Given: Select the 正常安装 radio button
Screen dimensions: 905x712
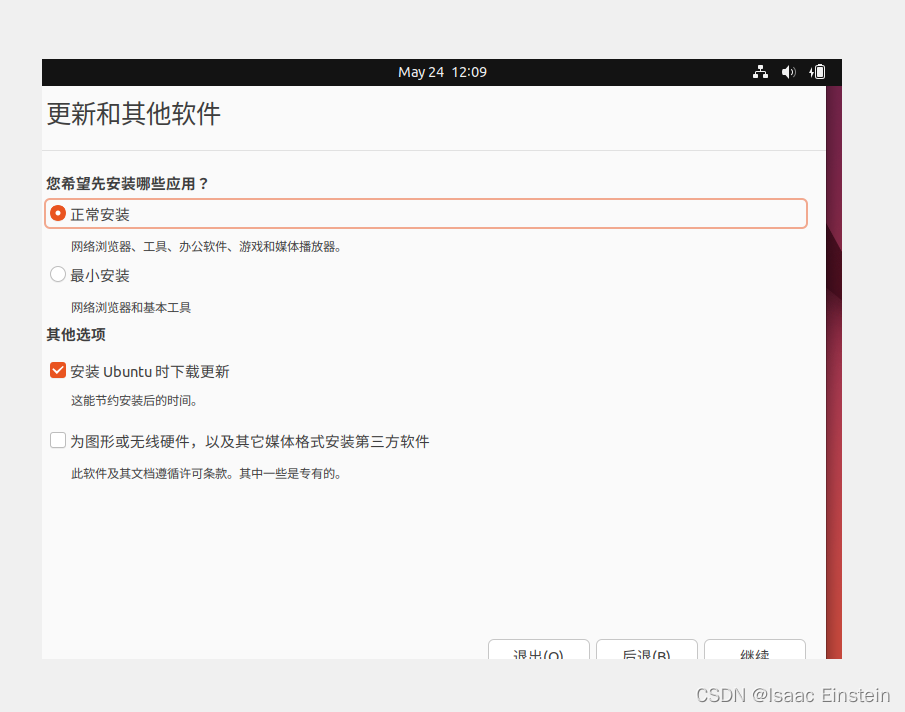Looking at the screenshot, I should click(58, 213).
